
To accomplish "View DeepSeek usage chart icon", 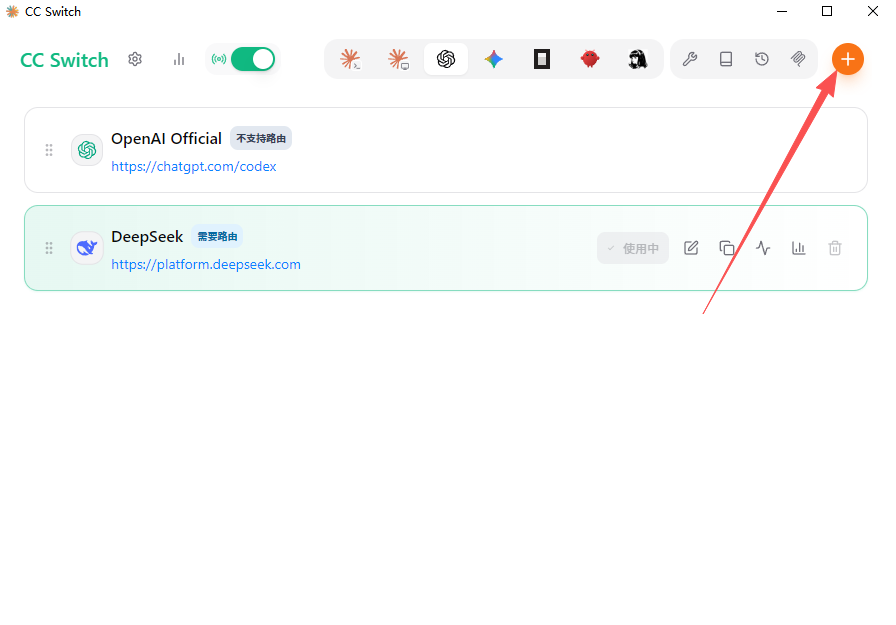I will (x=799, y=248).
